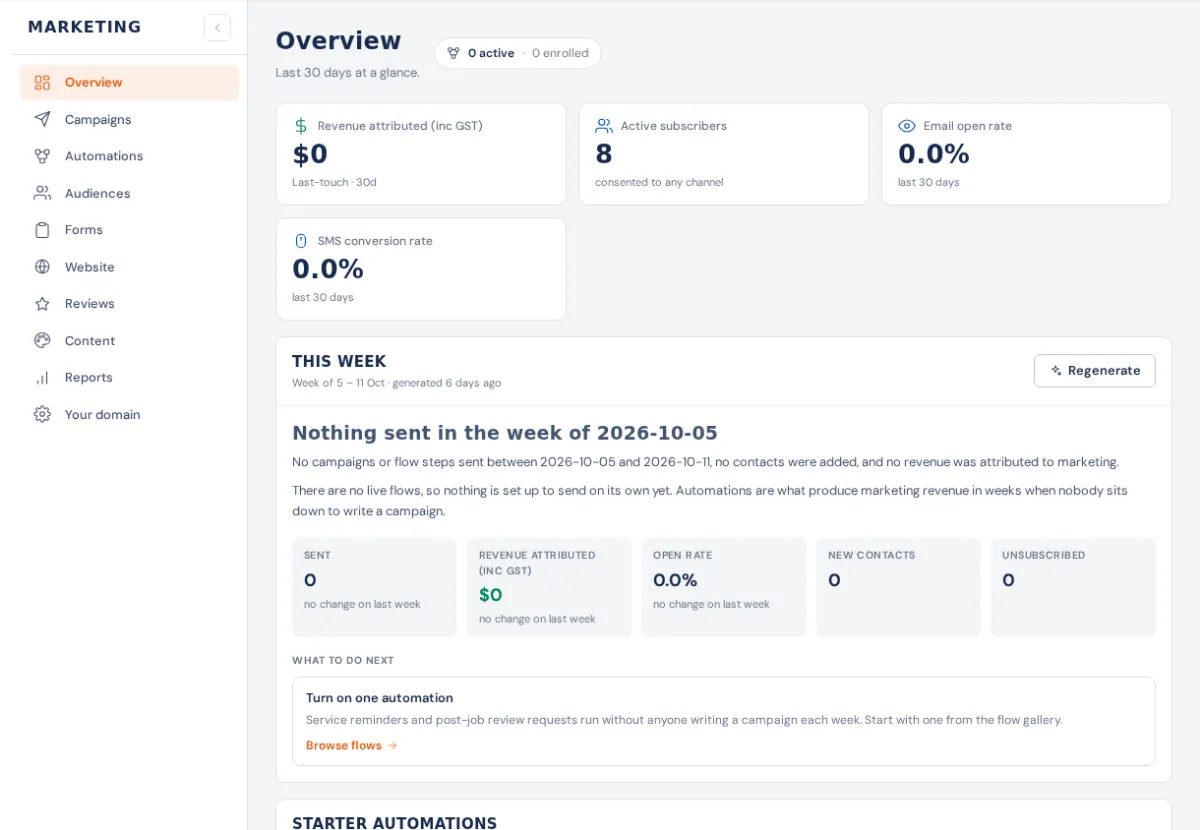Open the Content section
This screenshot has height=830, width=1200.
coord(130,341)
